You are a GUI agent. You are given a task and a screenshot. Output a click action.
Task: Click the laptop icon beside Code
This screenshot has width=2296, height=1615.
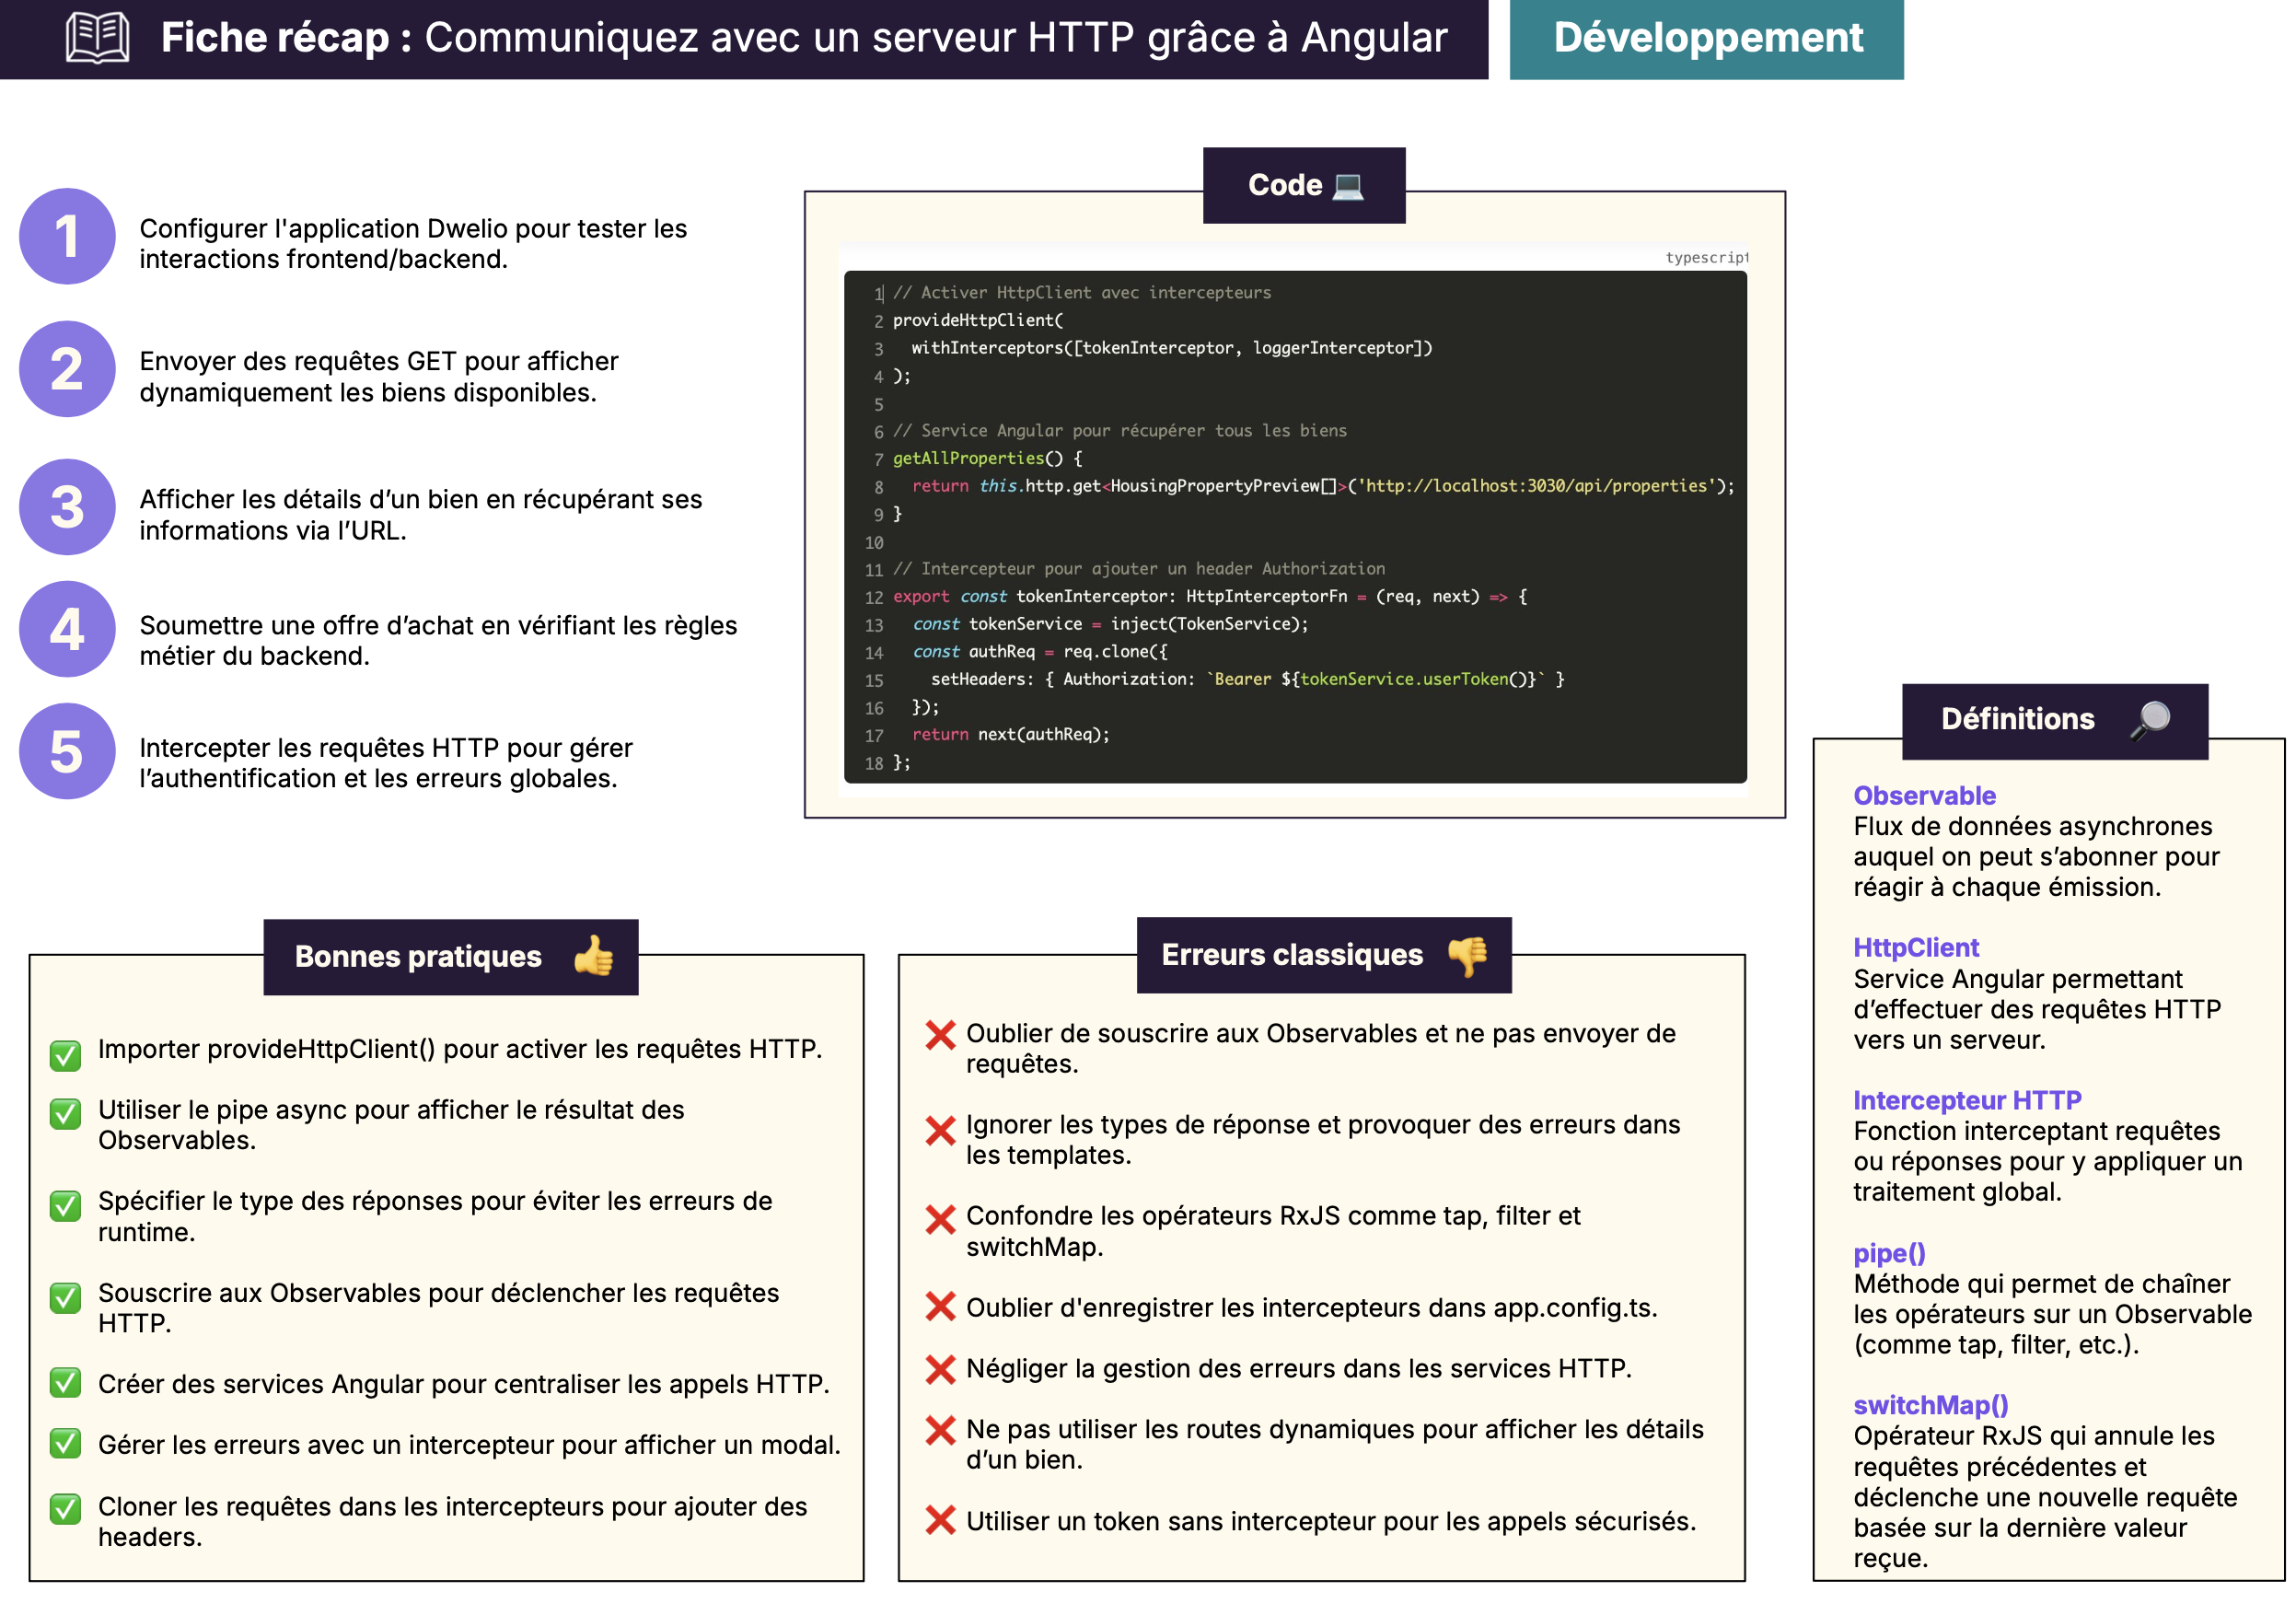pyautogui.click(x=1348, y=186)
